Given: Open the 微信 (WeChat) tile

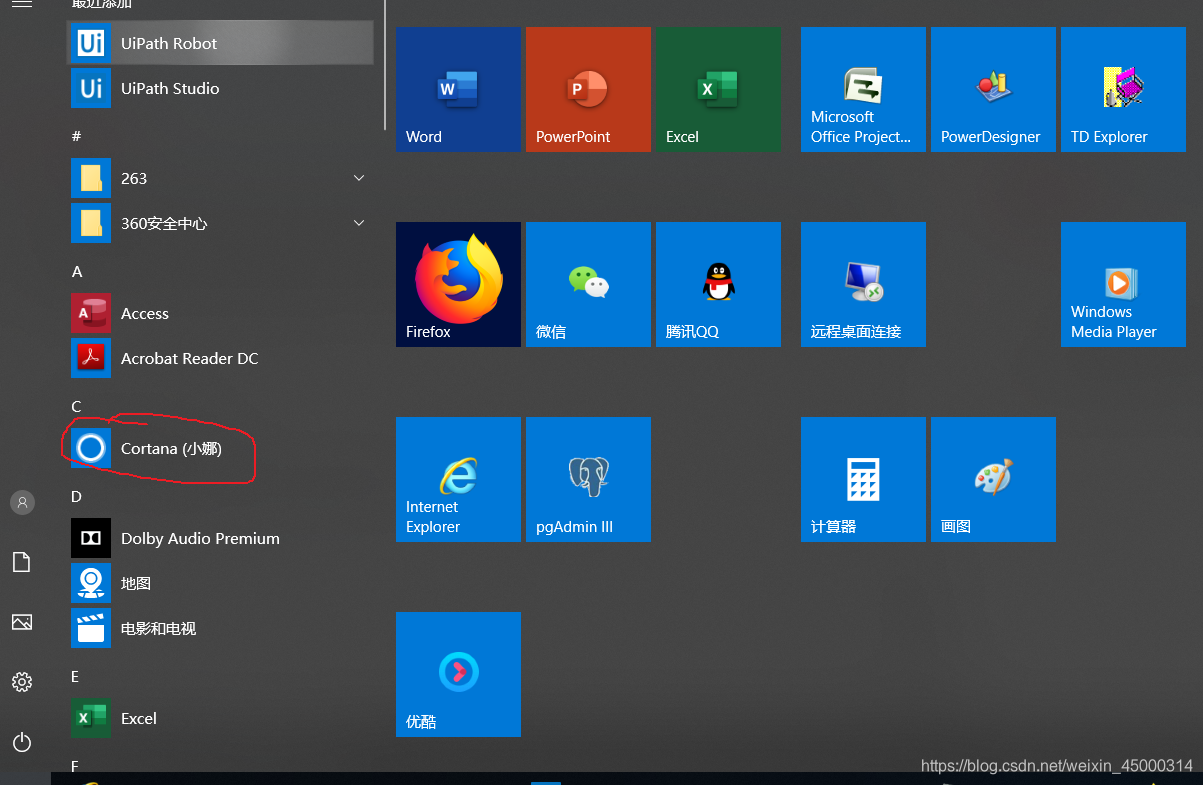Looking at the screenshot, I should click(588, 284).
